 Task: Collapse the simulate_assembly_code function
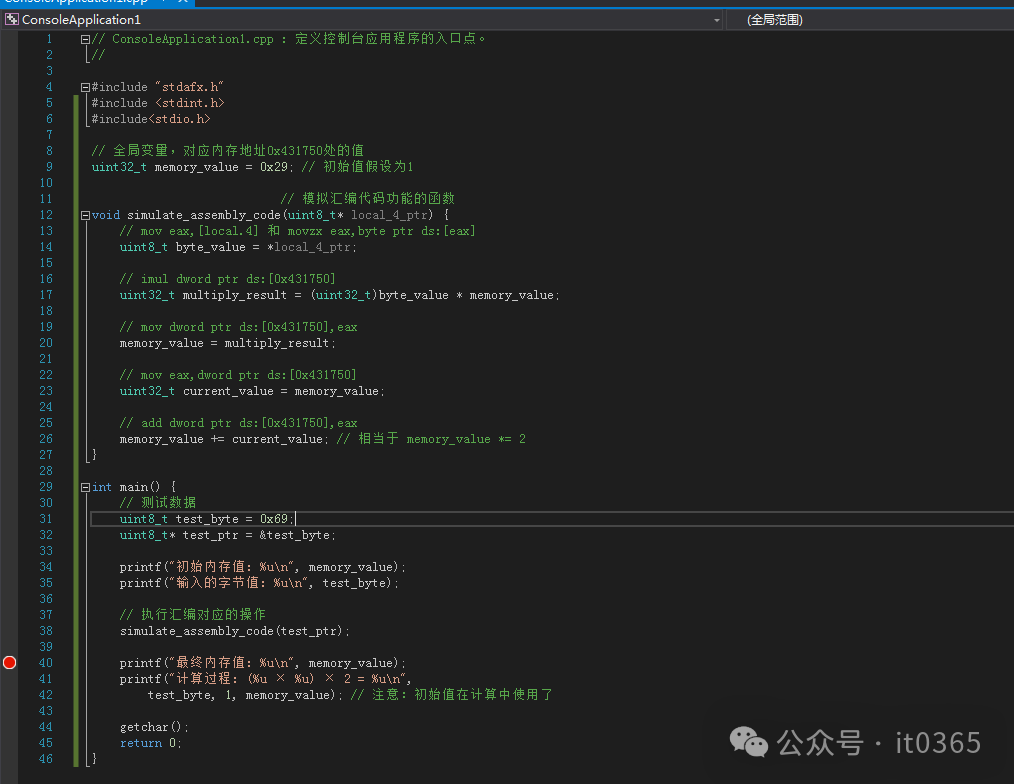coord(85,215)
